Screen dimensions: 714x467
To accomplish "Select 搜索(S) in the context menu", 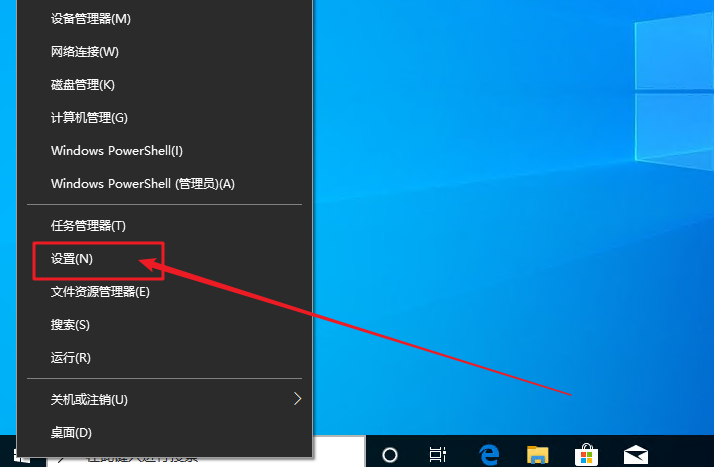I will coord(70,325).
